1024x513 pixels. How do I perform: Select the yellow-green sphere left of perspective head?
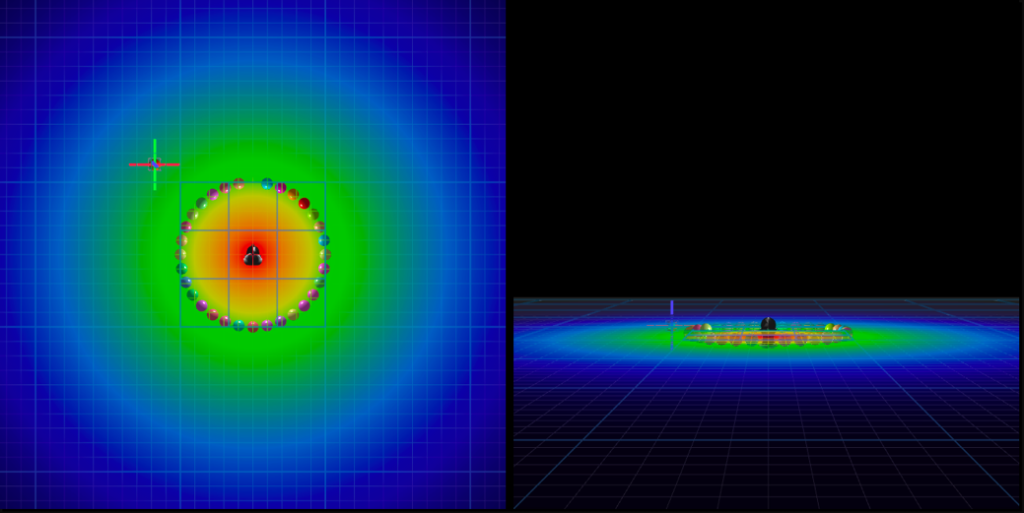tap(707, 327)
